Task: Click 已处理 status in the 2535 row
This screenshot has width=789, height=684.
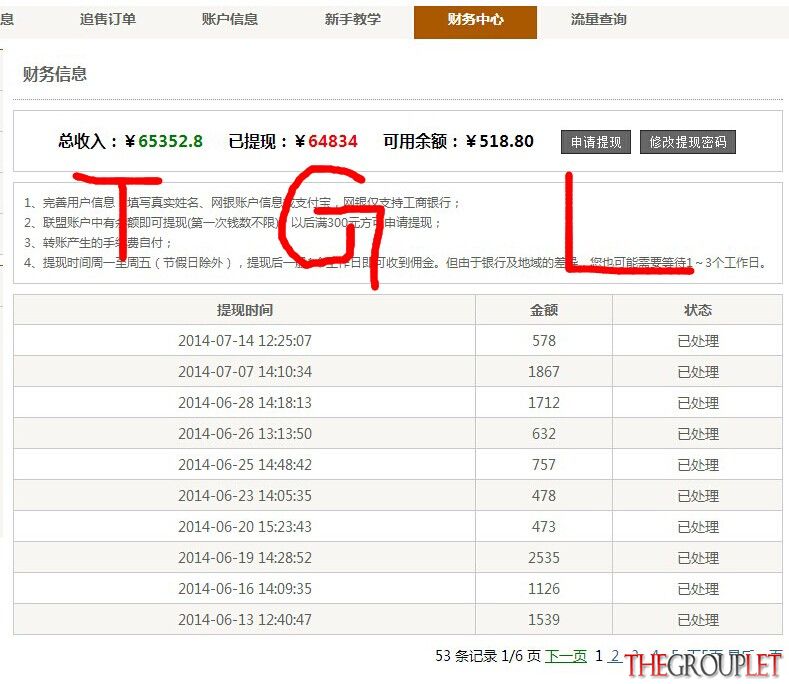Action: click(698, 558)
